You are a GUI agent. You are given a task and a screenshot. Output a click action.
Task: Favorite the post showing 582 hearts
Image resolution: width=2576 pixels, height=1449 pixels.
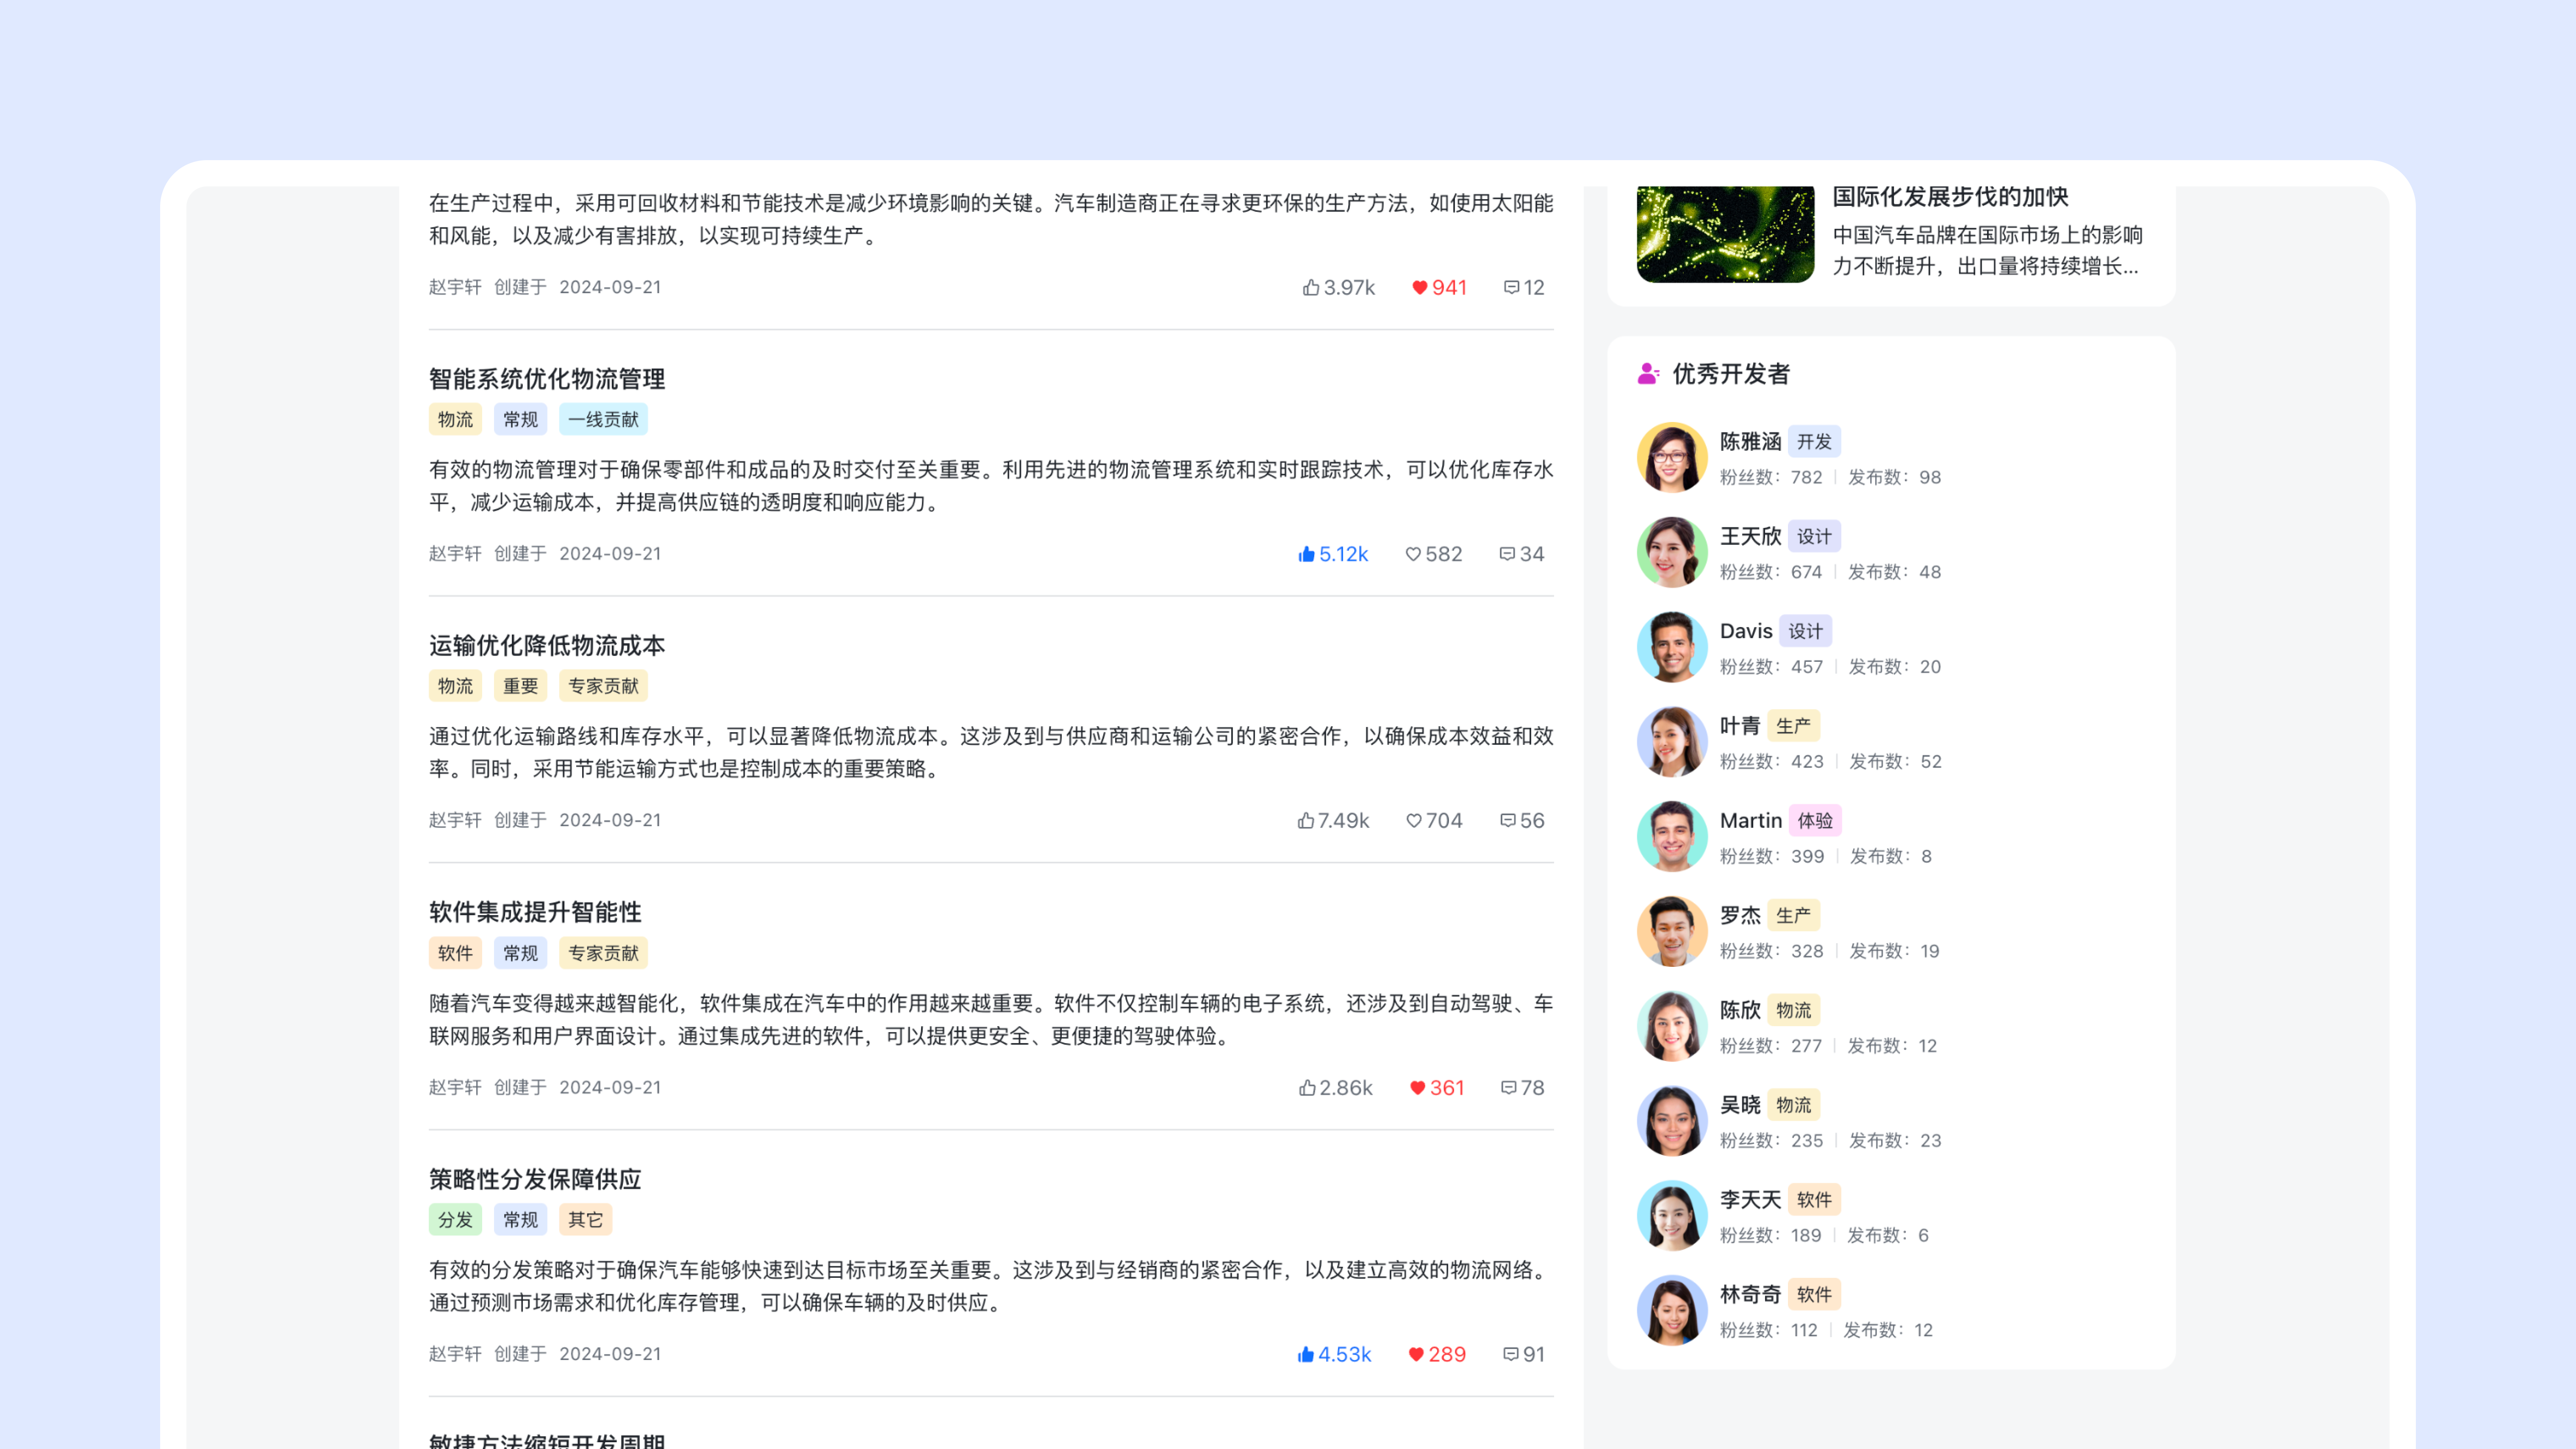click(1434, 554)
